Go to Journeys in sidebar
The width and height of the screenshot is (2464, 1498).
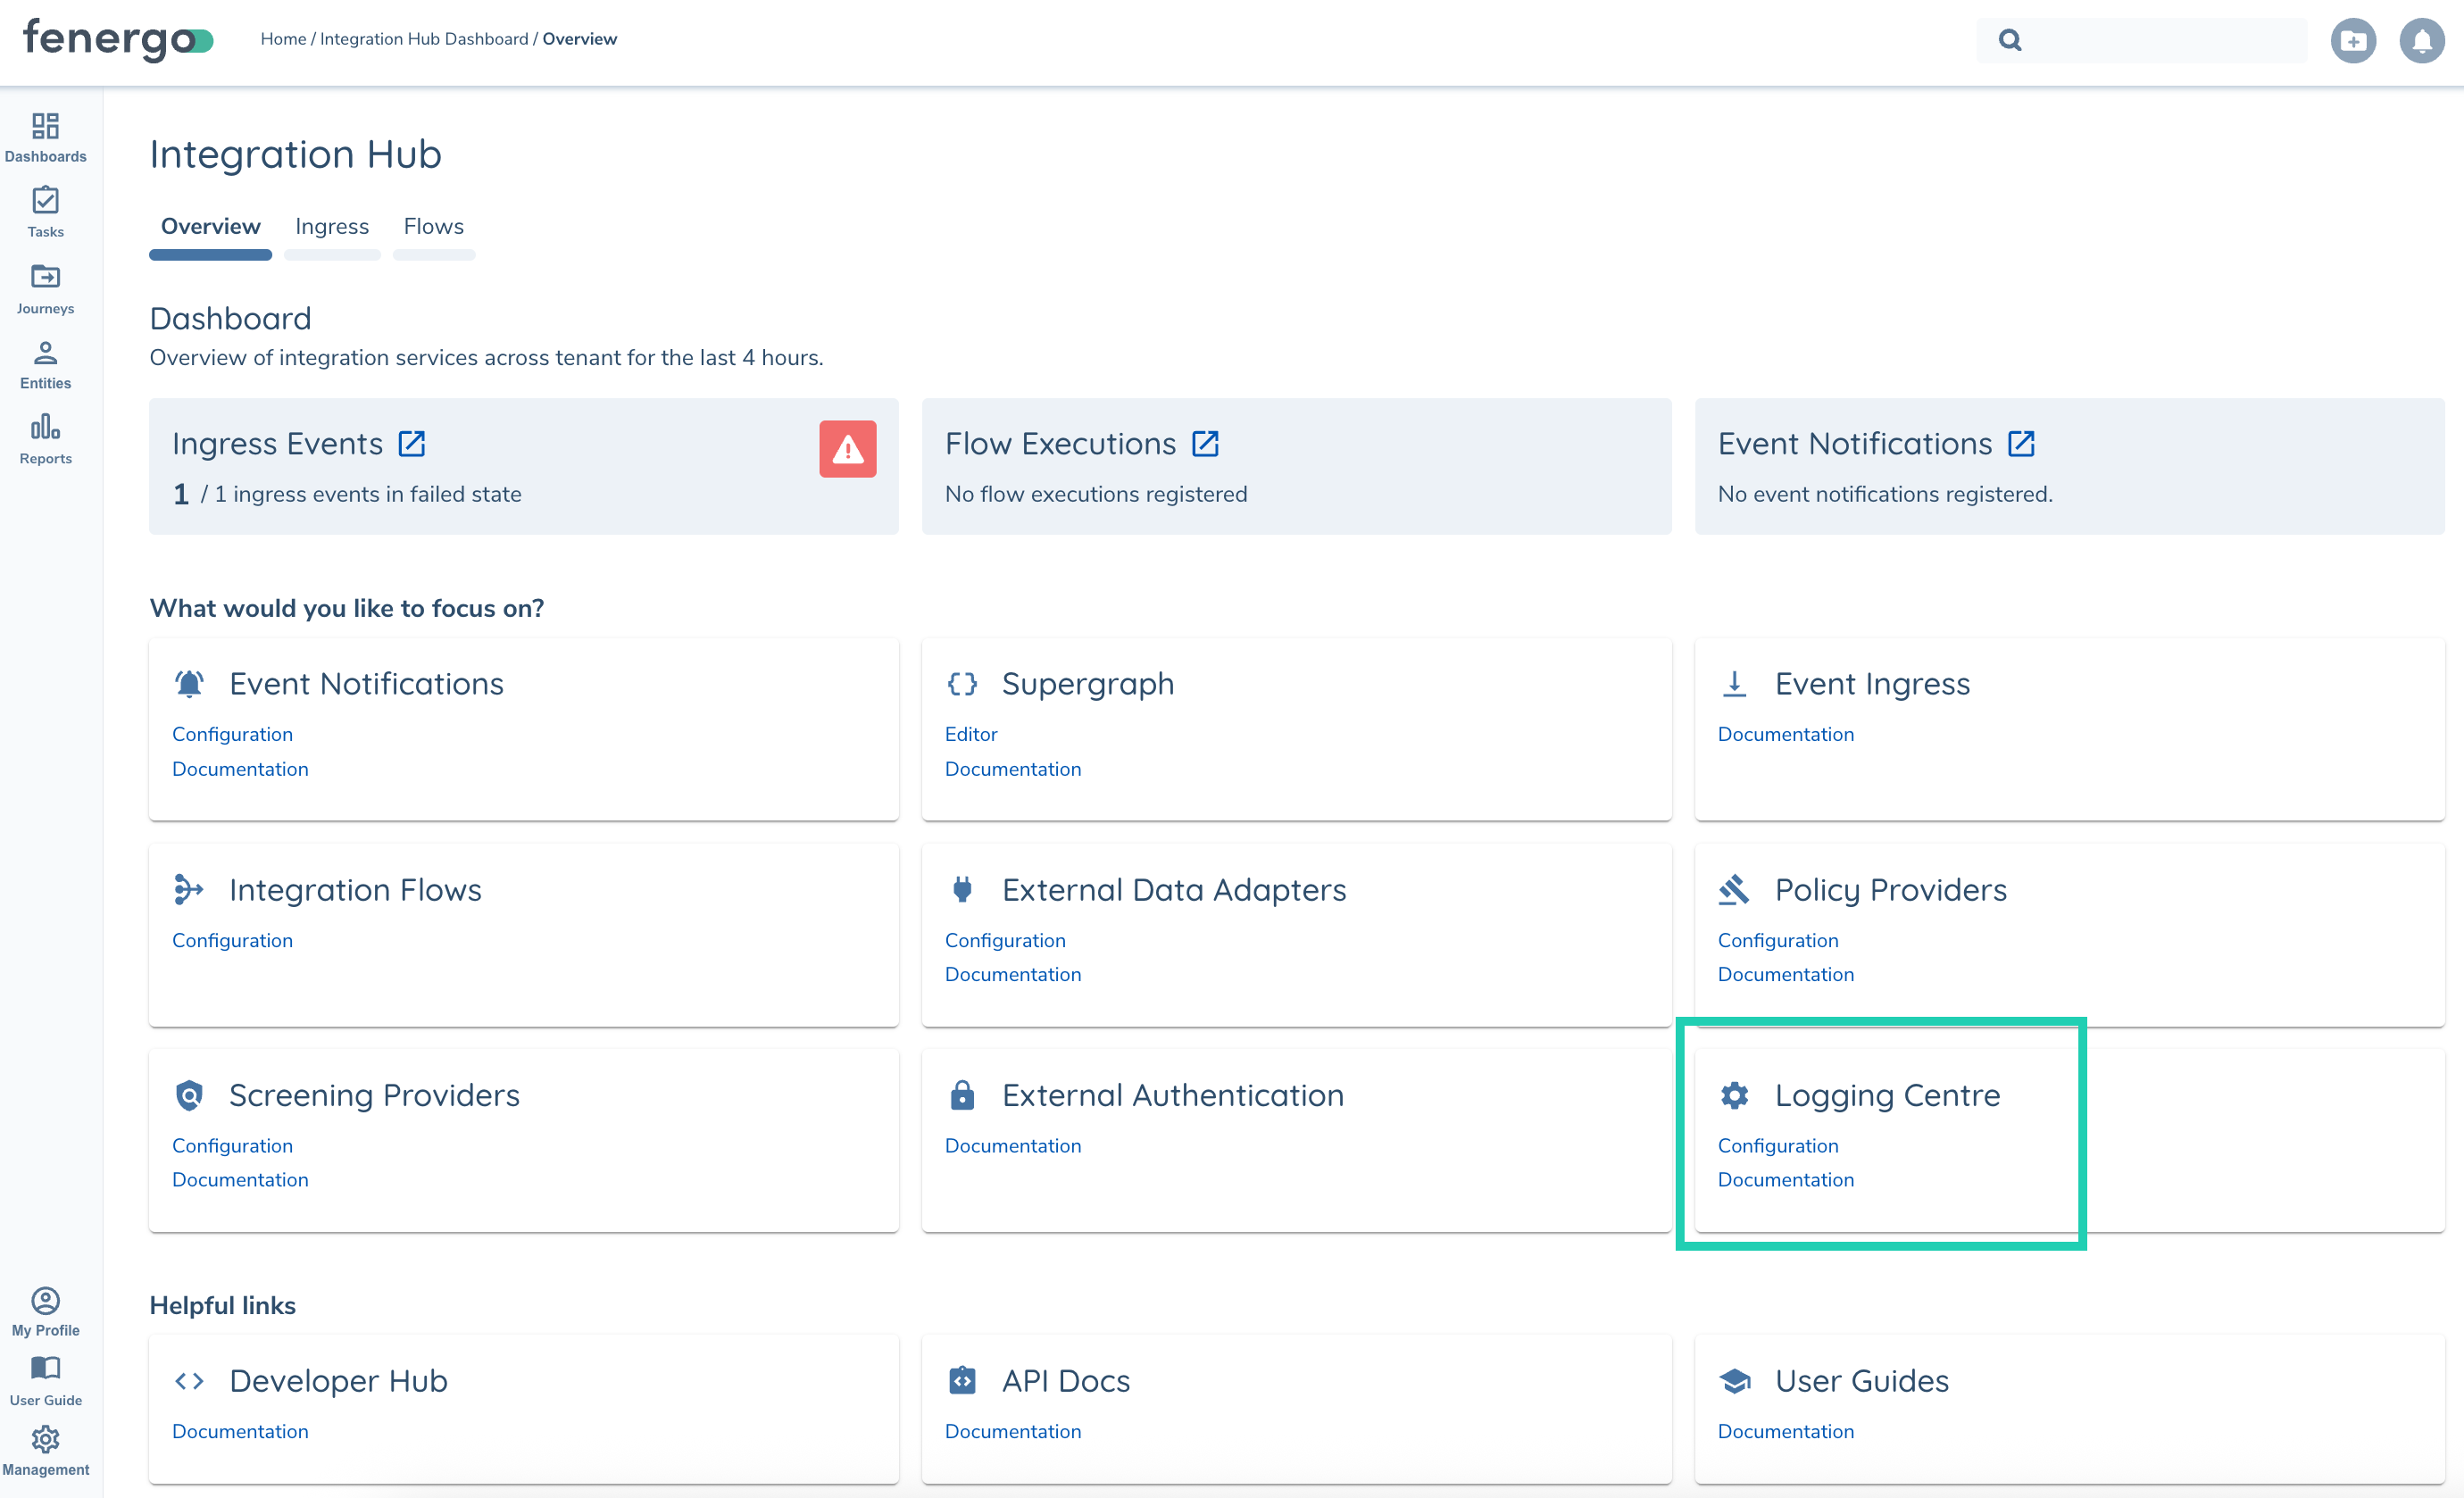click(x=45, y=288)
